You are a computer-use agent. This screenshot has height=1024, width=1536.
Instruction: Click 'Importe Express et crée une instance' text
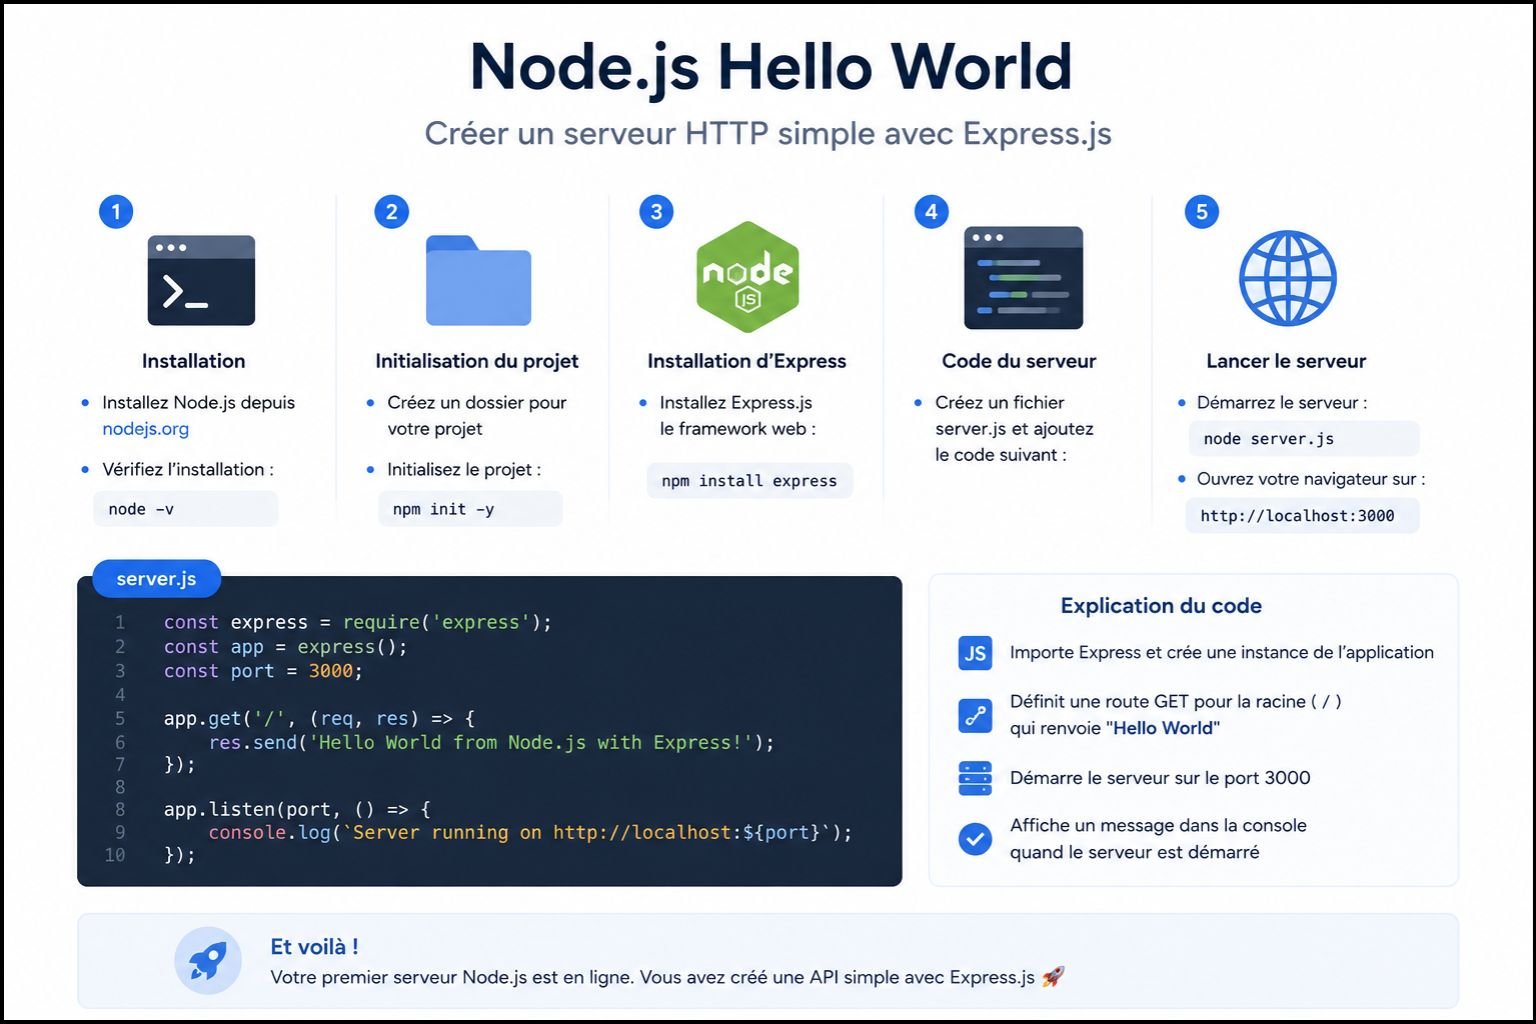click(x=1222, y=652)
